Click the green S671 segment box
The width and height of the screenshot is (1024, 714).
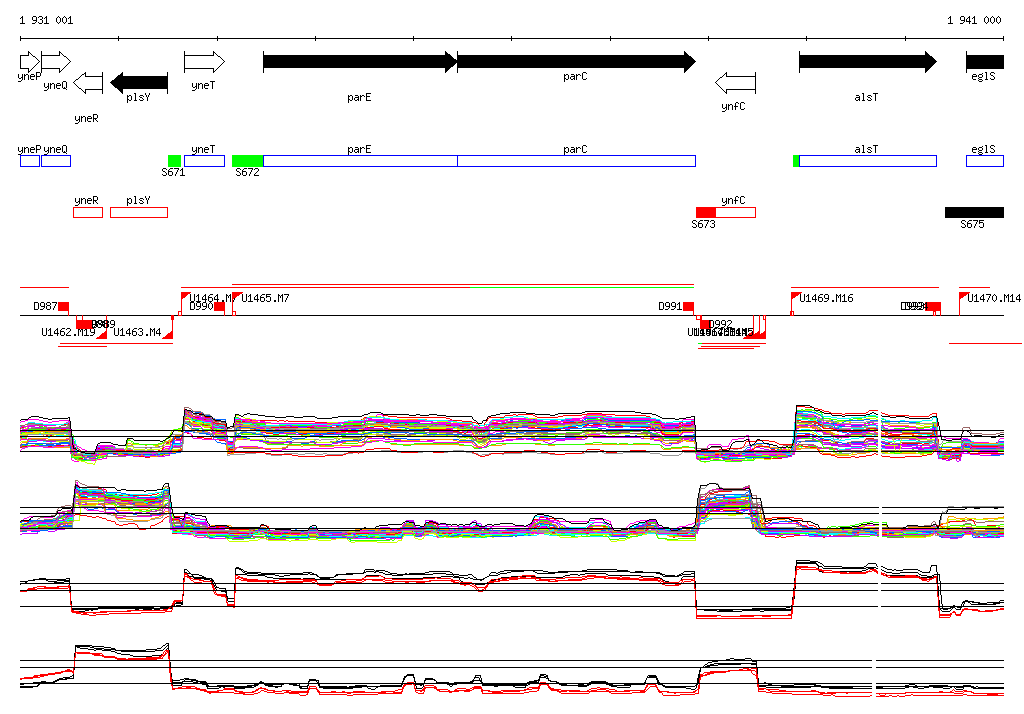pyautogui.click(x=174, y=161)
